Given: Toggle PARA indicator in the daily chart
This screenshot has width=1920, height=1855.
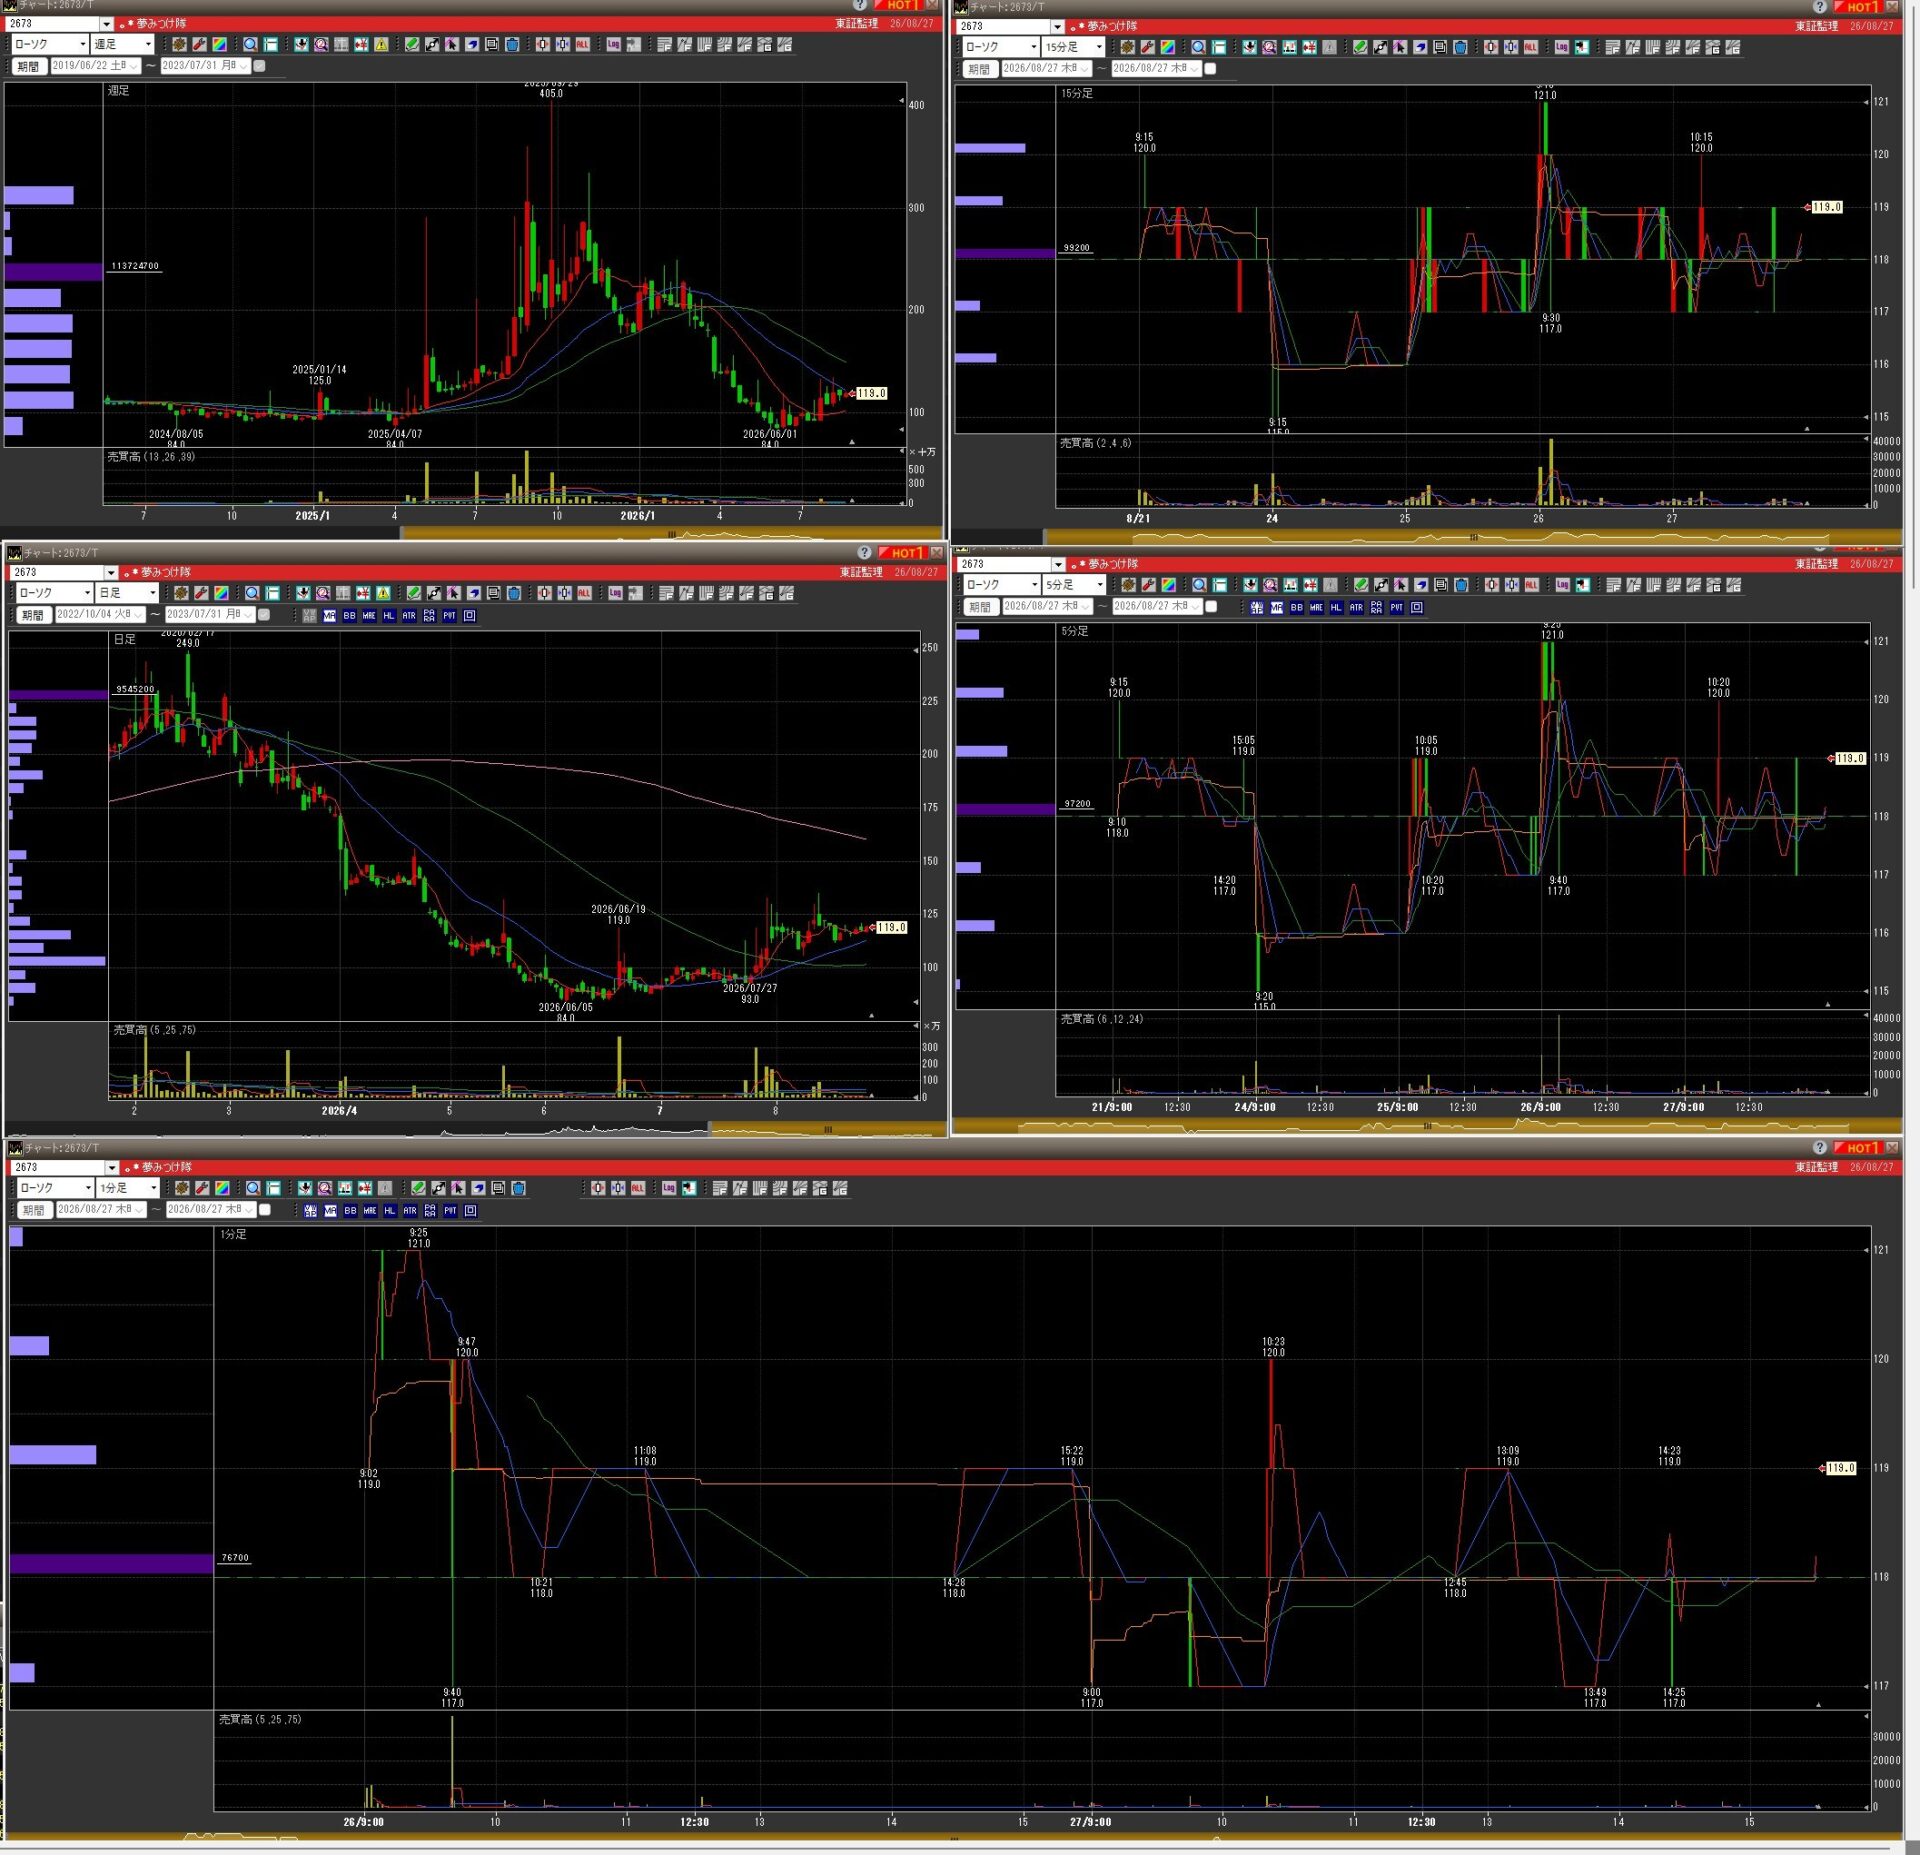Looking at the screenshot, I should pos(429,616).
